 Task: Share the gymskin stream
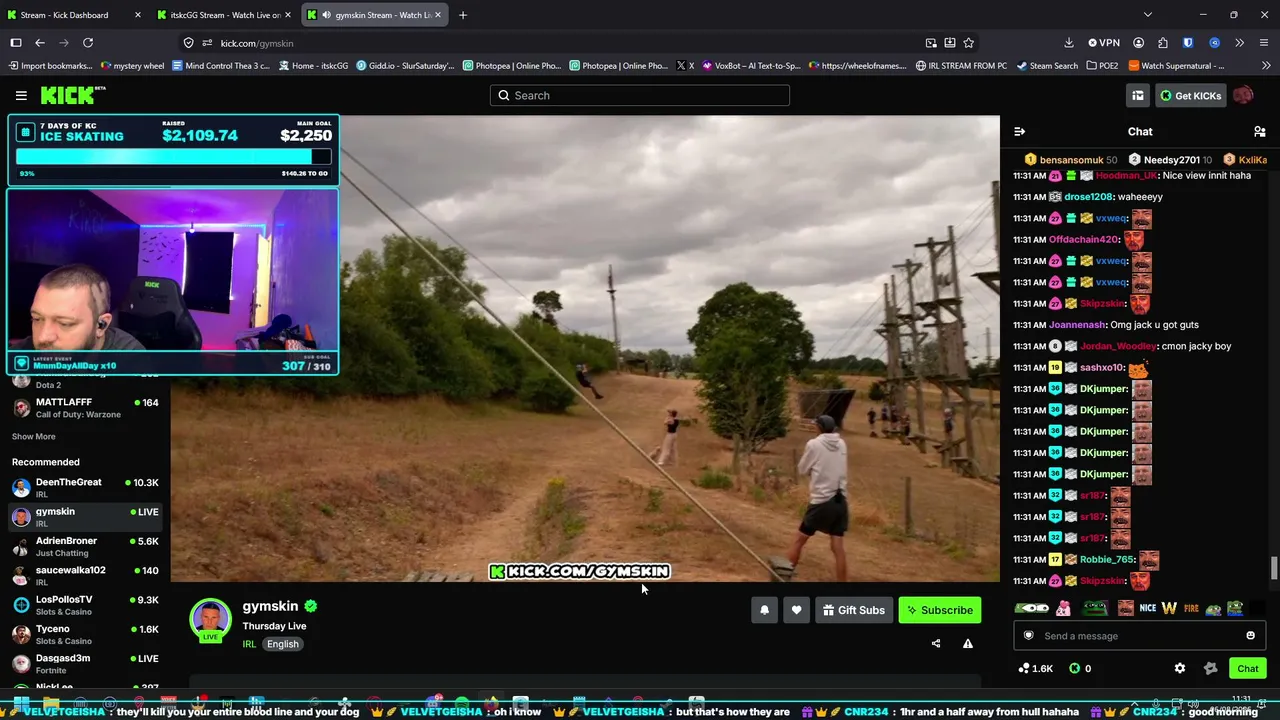point(936,644)
